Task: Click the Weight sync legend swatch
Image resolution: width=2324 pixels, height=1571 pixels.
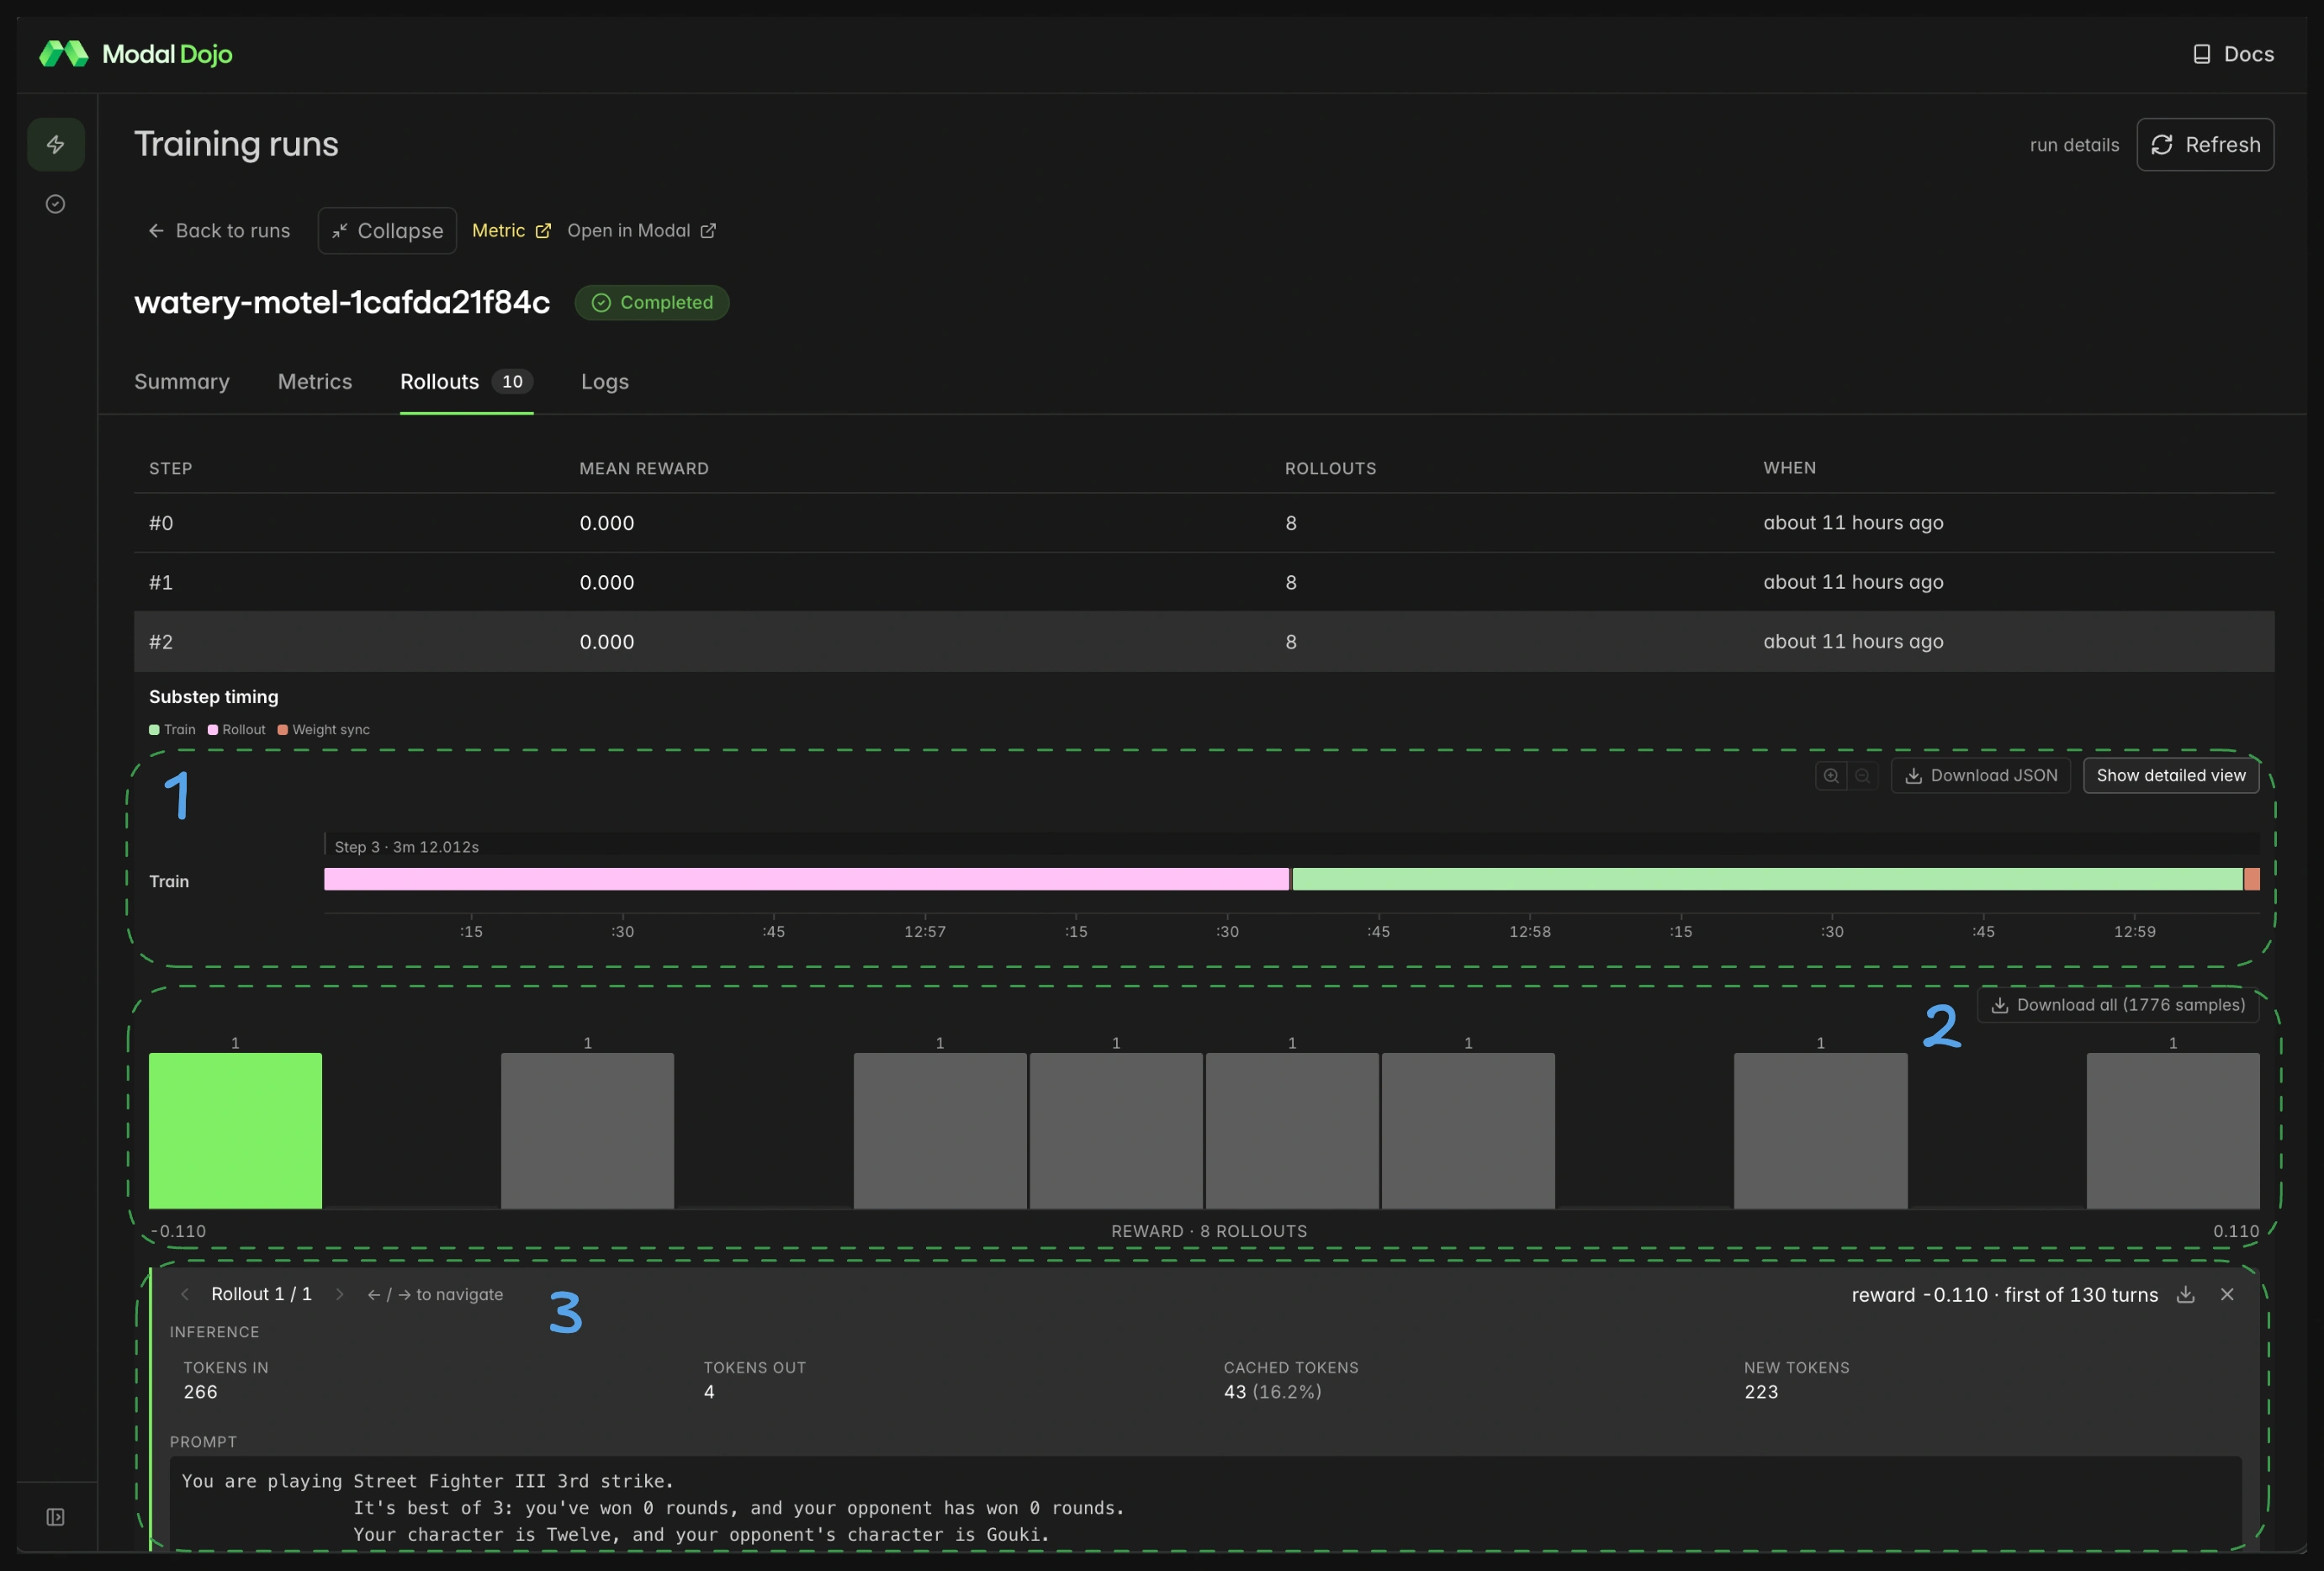Action: 283,730
